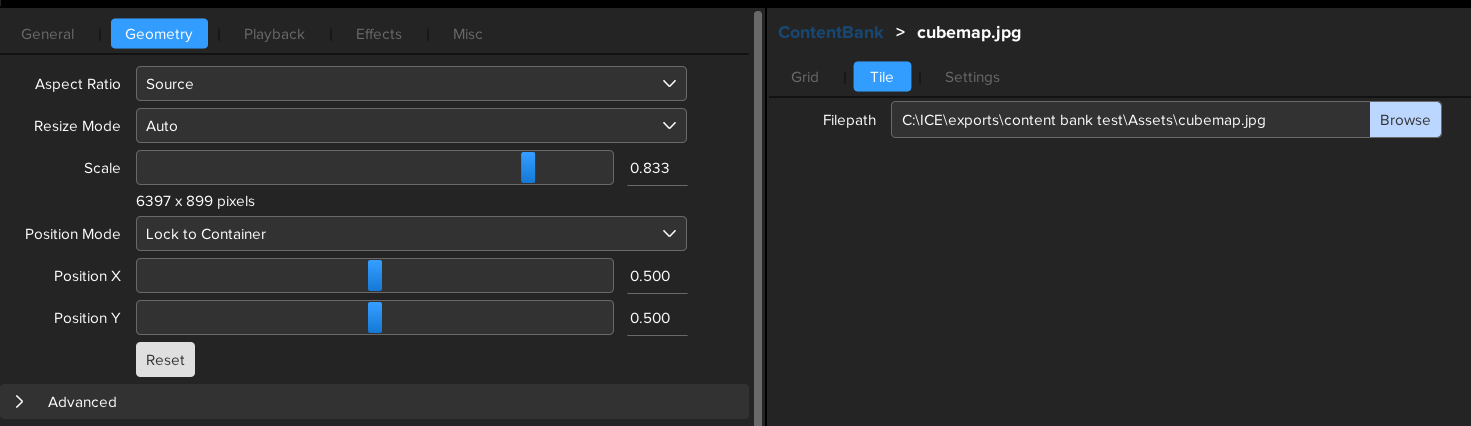Open the Resize Mode dropdown

click(x=411, y=126)
